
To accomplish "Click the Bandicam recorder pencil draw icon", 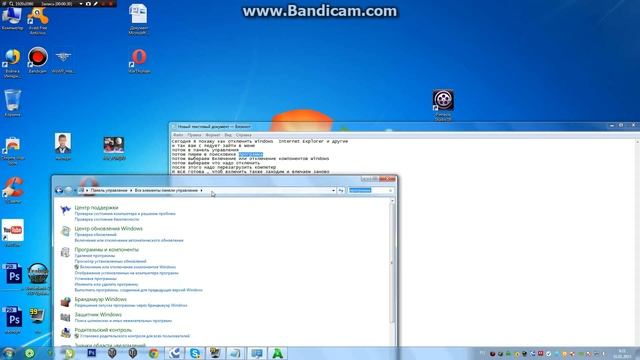I will [x=96, y=3].
